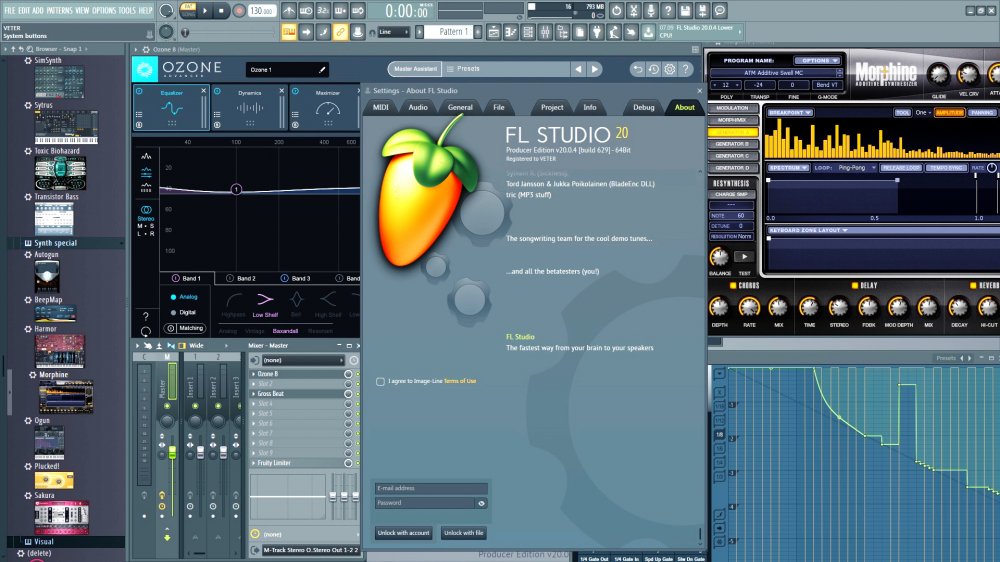Screen dimensions: 1000x562
Task: Select the Analog radio option in Ozone
Action: pos(173,297)
